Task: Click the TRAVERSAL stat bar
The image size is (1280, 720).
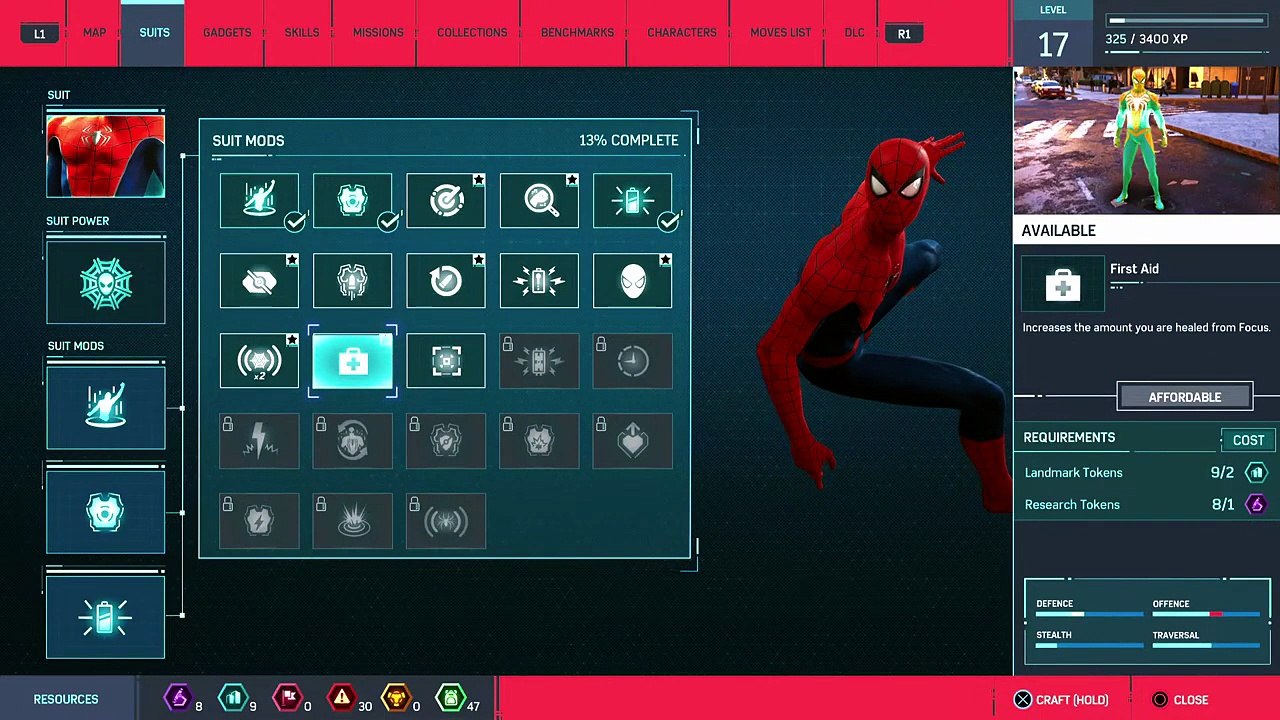Action: (1206, 646)
